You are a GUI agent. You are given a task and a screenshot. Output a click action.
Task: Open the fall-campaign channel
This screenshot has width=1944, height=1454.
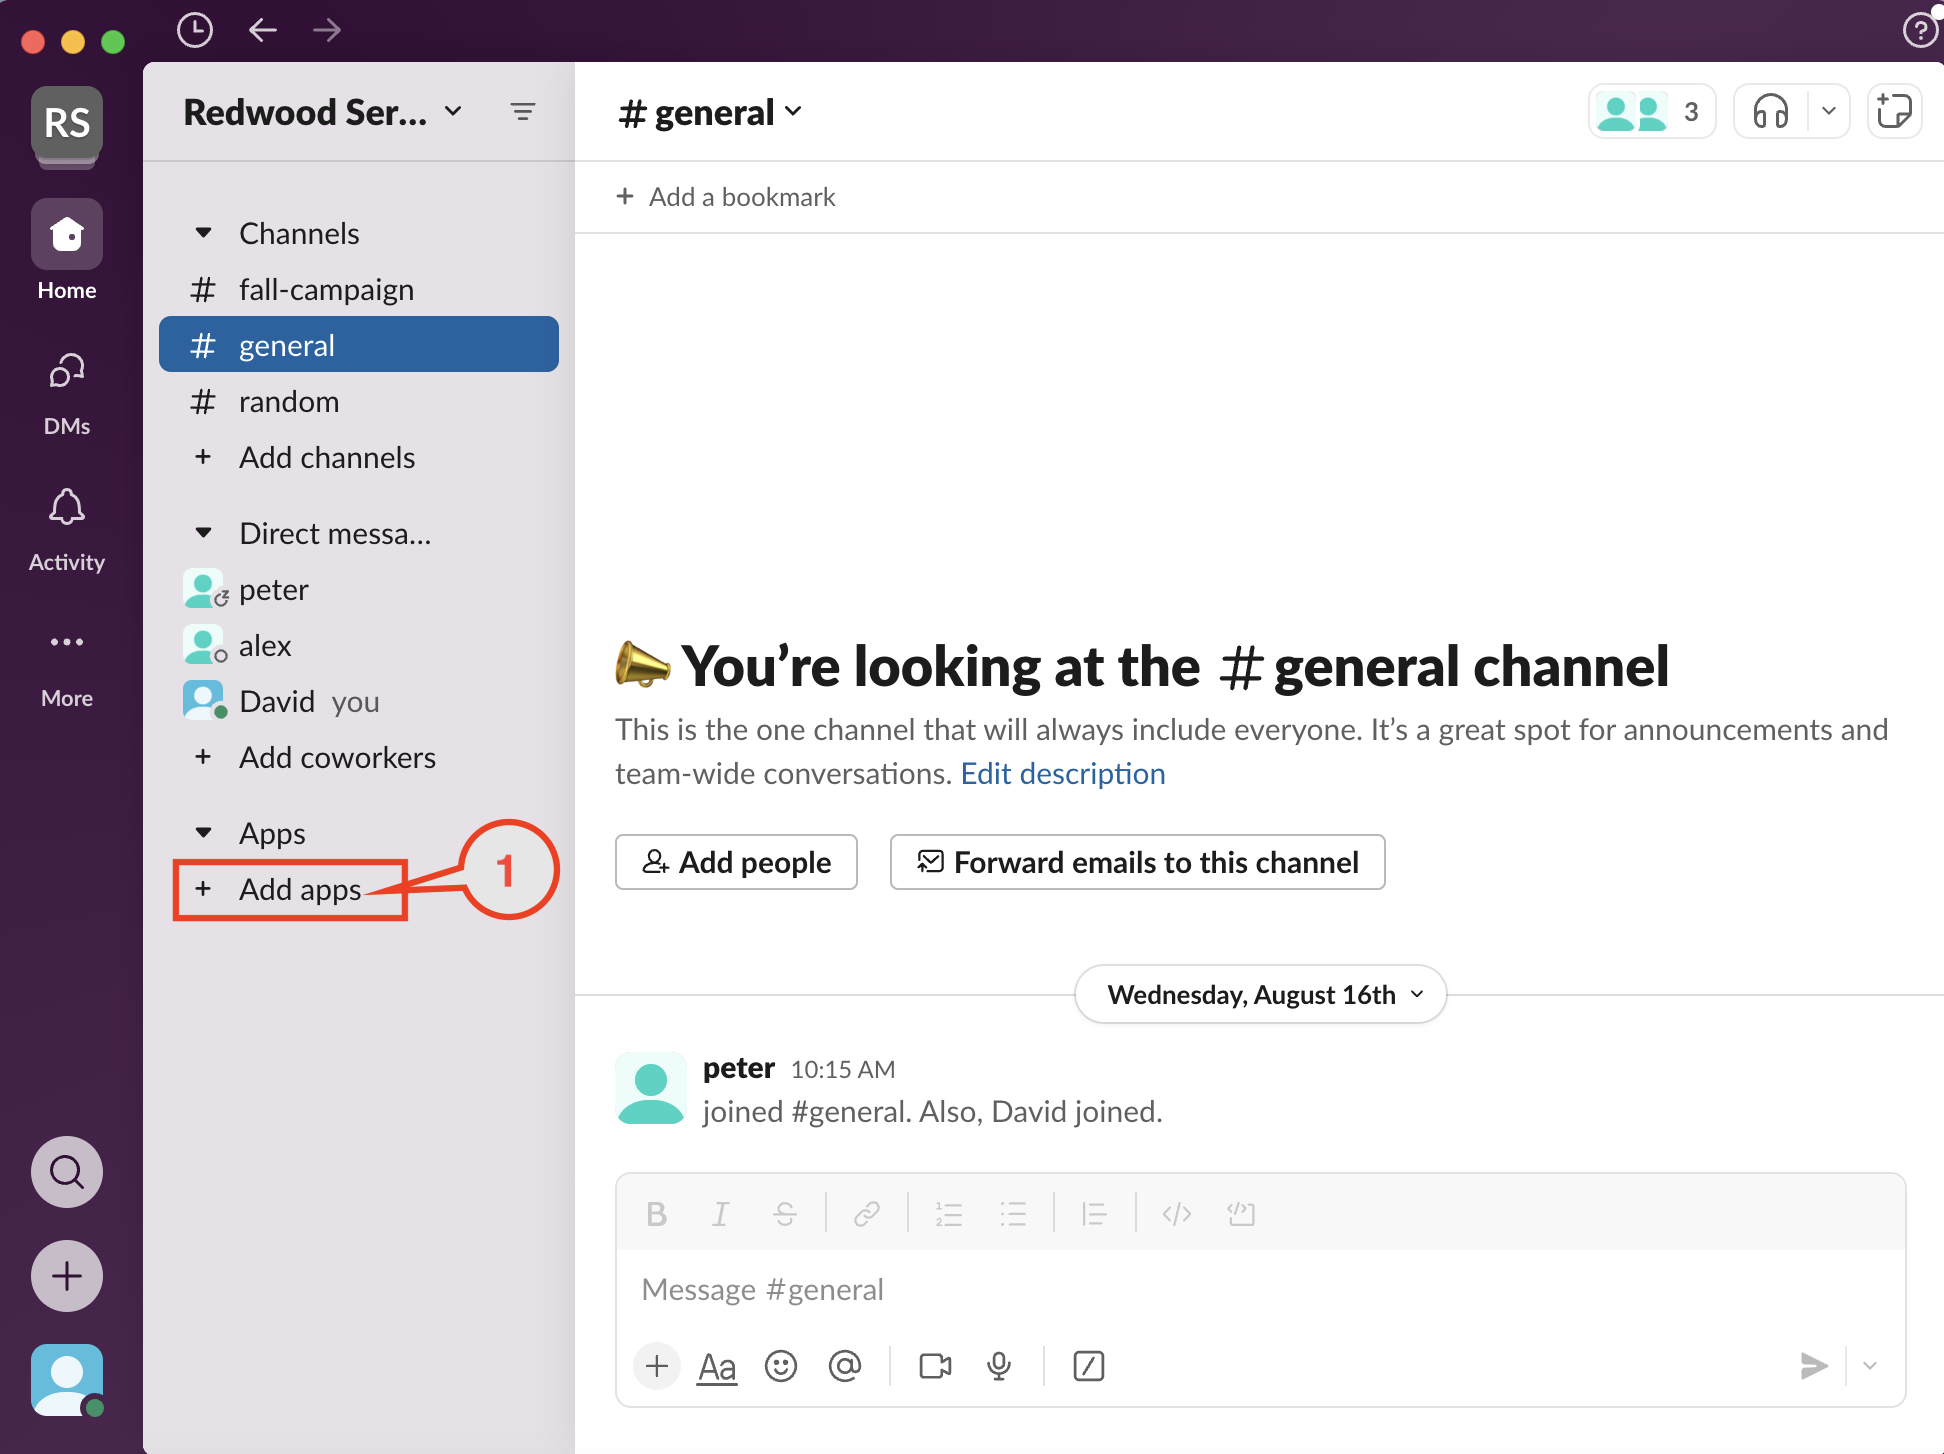pyautogui.click(x=359, y=290)
